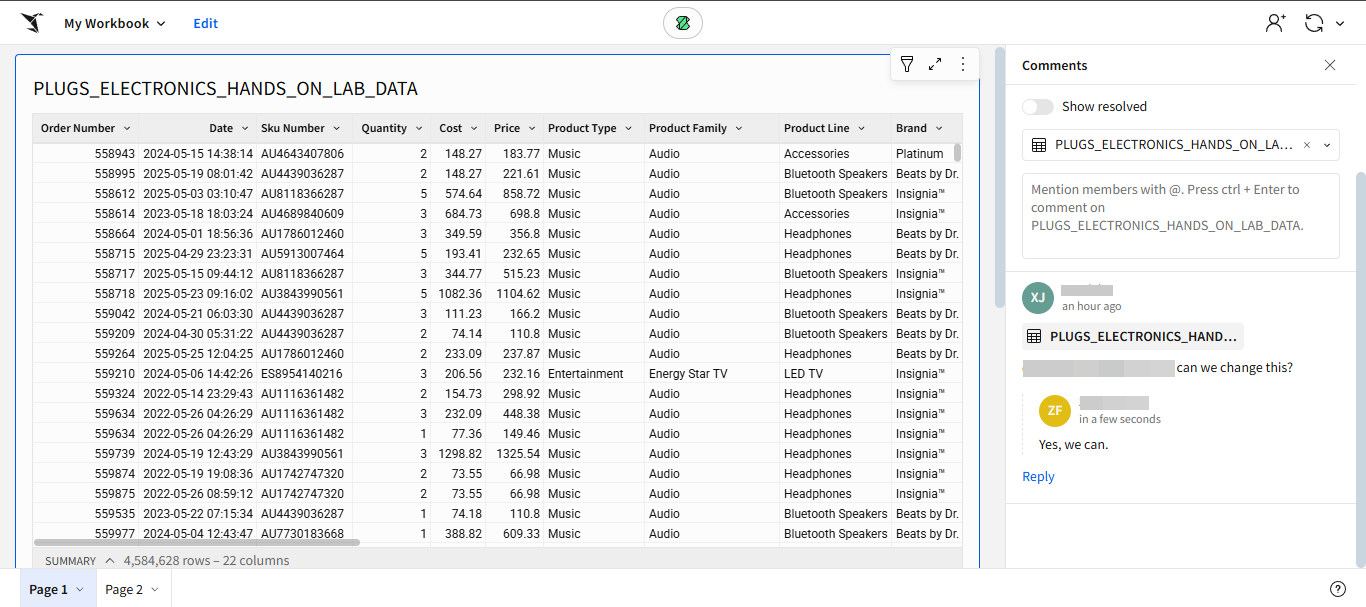Viewport: 1366px width, 607px height.
Task: Click the table horizontal scrollbar
Action: [x=196, y=542]
